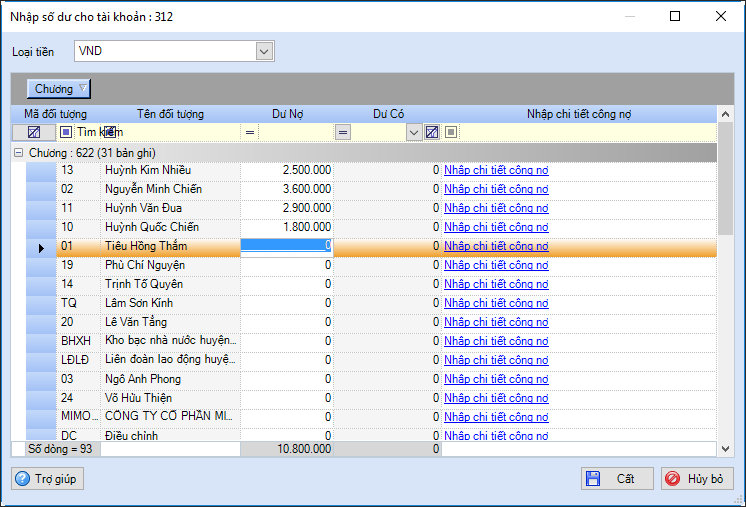Open Nhập chi tiết công nợ for Huỳnh Kim Nhiều

tap(496, 170)
